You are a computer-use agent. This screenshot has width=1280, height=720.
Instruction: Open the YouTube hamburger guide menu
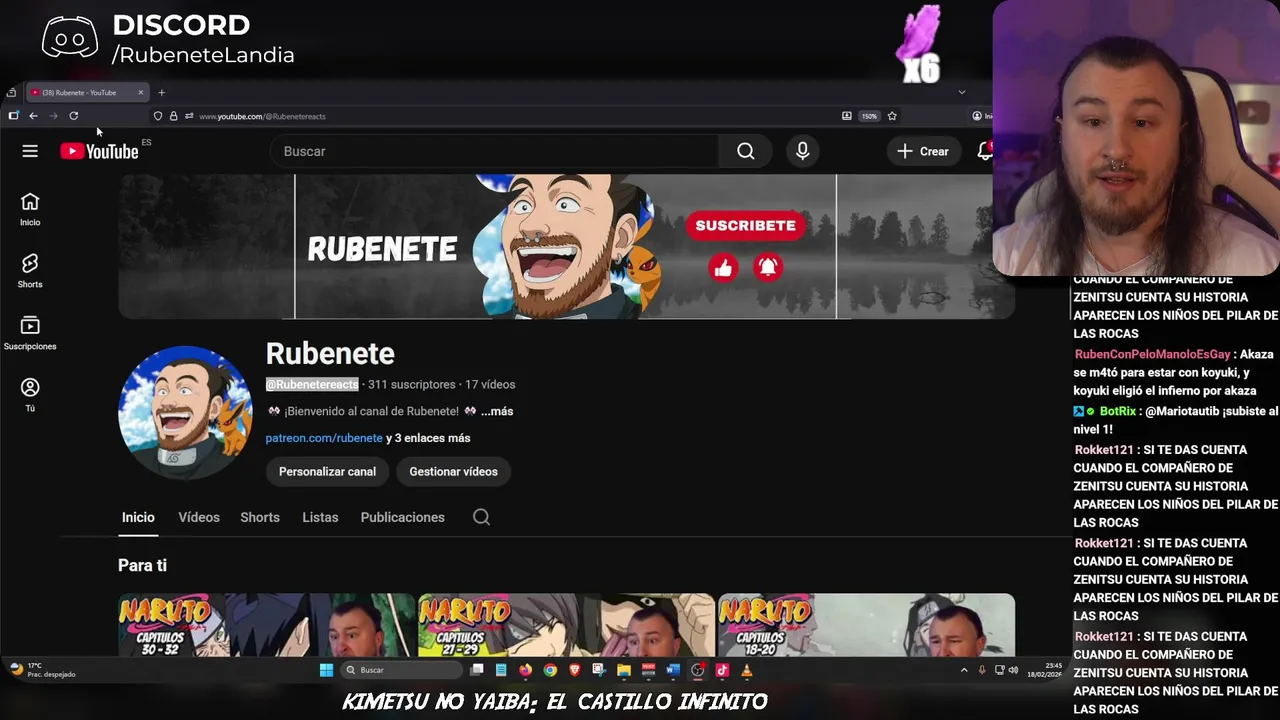(x=30, y=151)
